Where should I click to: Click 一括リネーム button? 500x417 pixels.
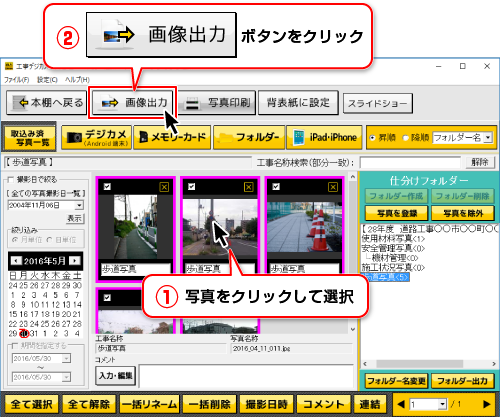pos(149,404)
